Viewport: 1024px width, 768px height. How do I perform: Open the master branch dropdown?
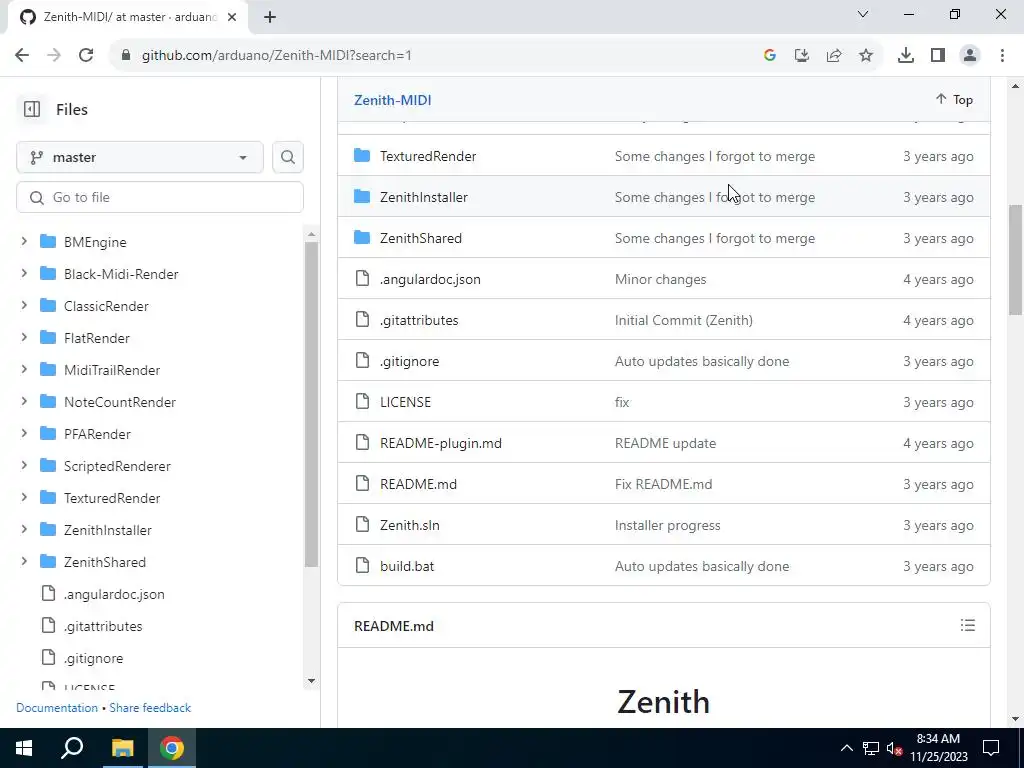[x=140, y=157]
